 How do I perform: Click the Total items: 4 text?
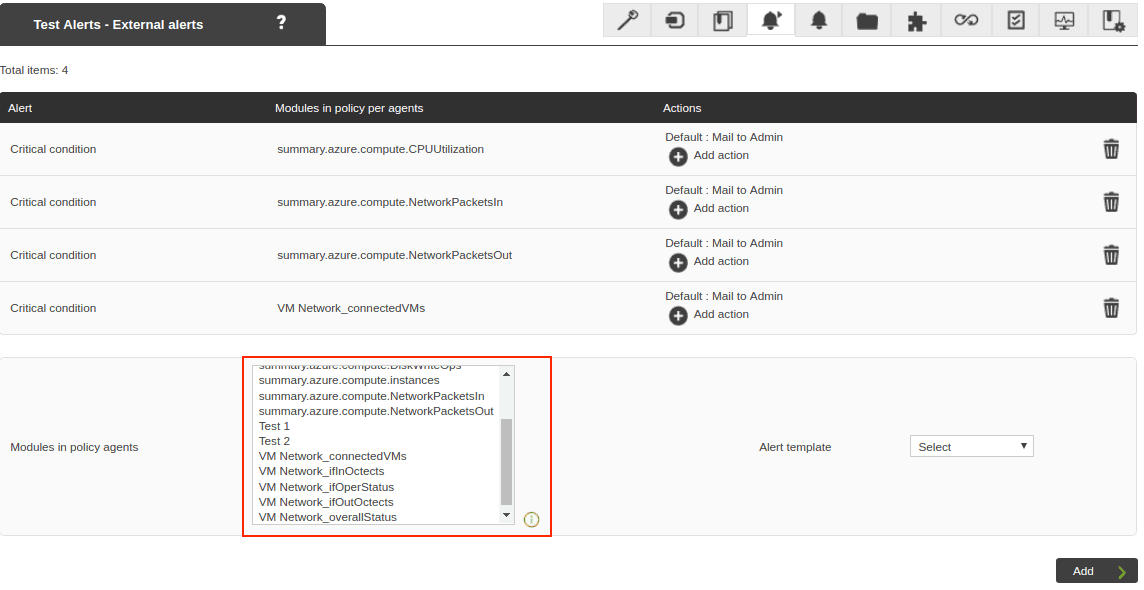34,70
